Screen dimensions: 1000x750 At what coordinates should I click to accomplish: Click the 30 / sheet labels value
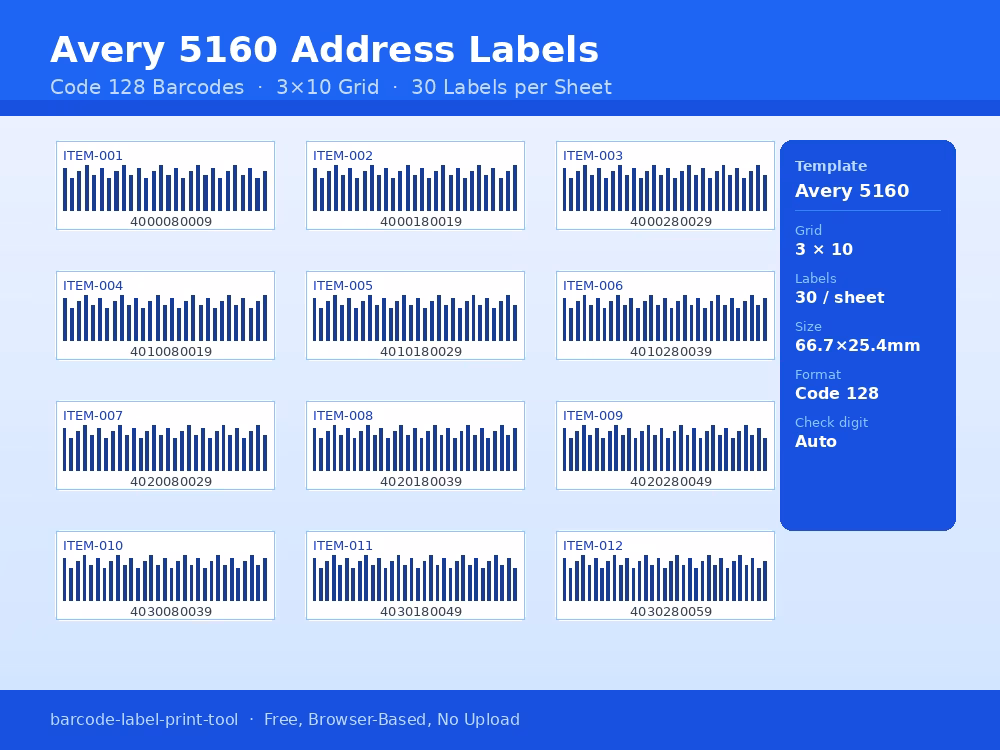pyautogui.click(x=839, y=297)
